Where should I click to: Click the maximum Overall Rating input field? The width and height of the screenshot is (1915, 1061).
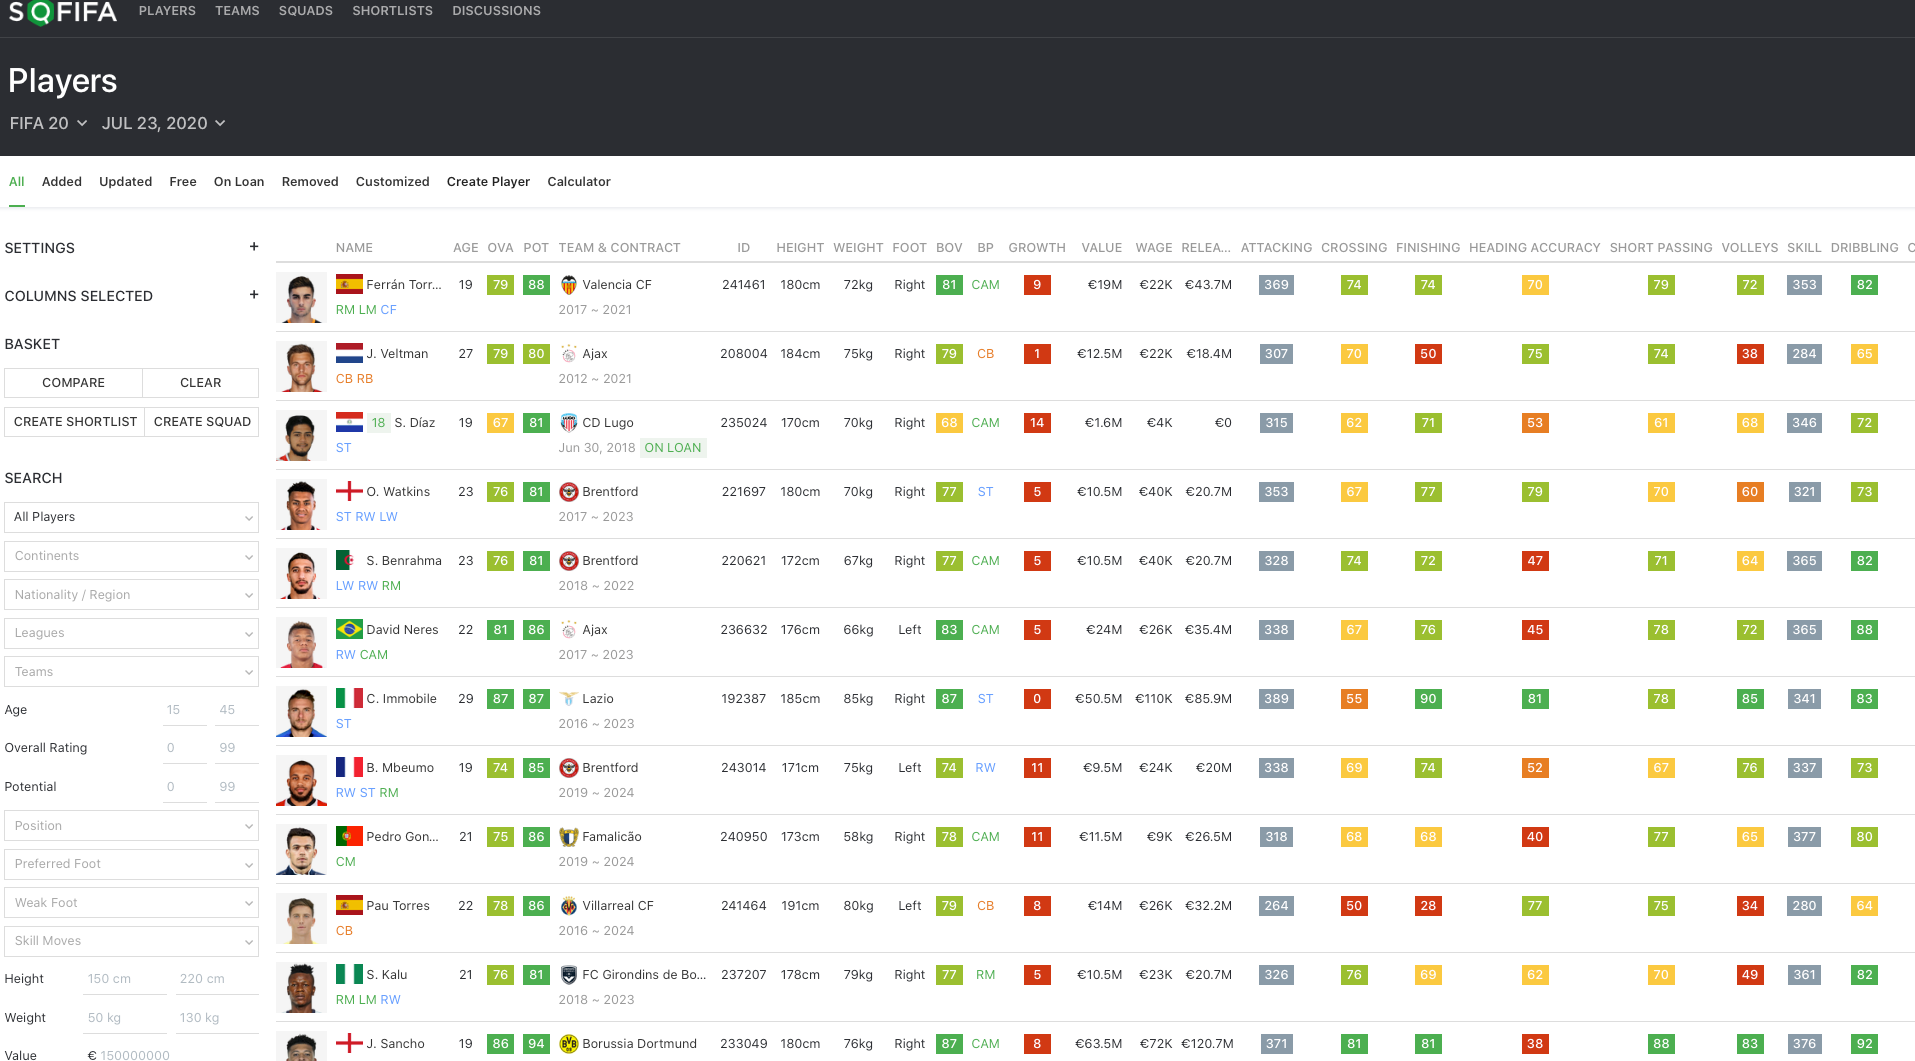point(237,748)
